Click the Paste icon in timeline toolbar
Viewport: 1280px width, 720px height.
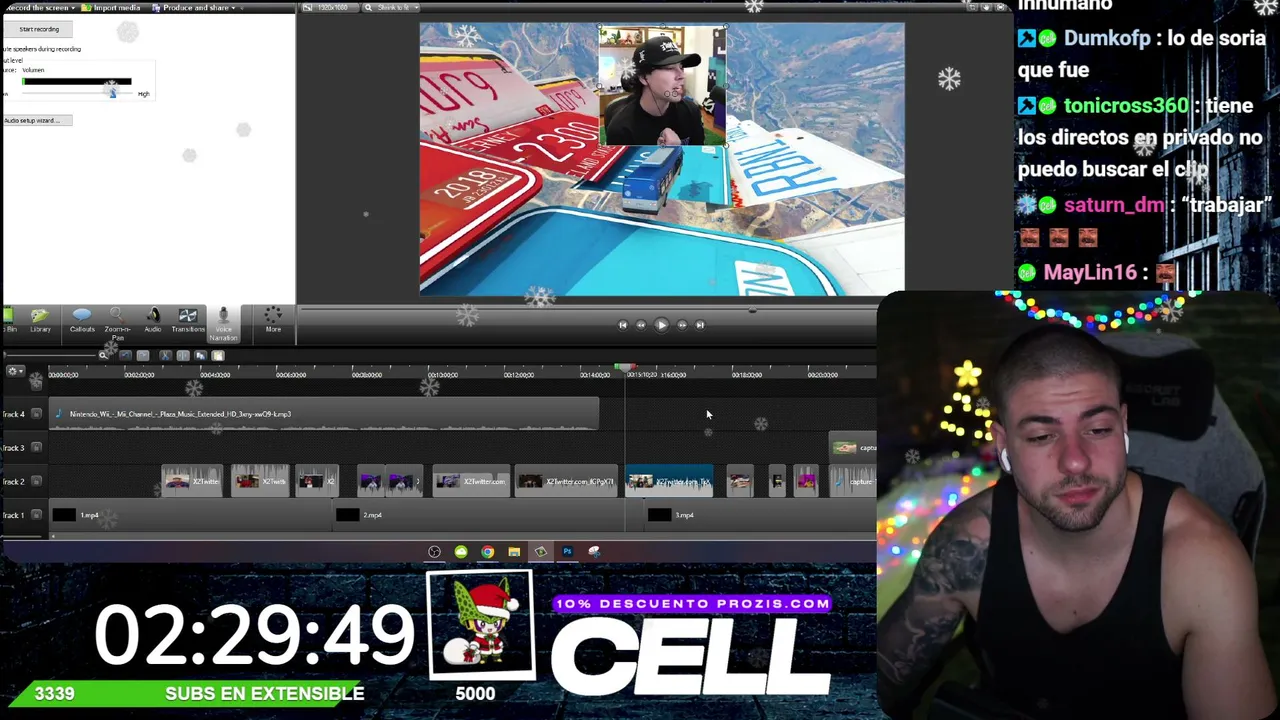tap(218, 355)
